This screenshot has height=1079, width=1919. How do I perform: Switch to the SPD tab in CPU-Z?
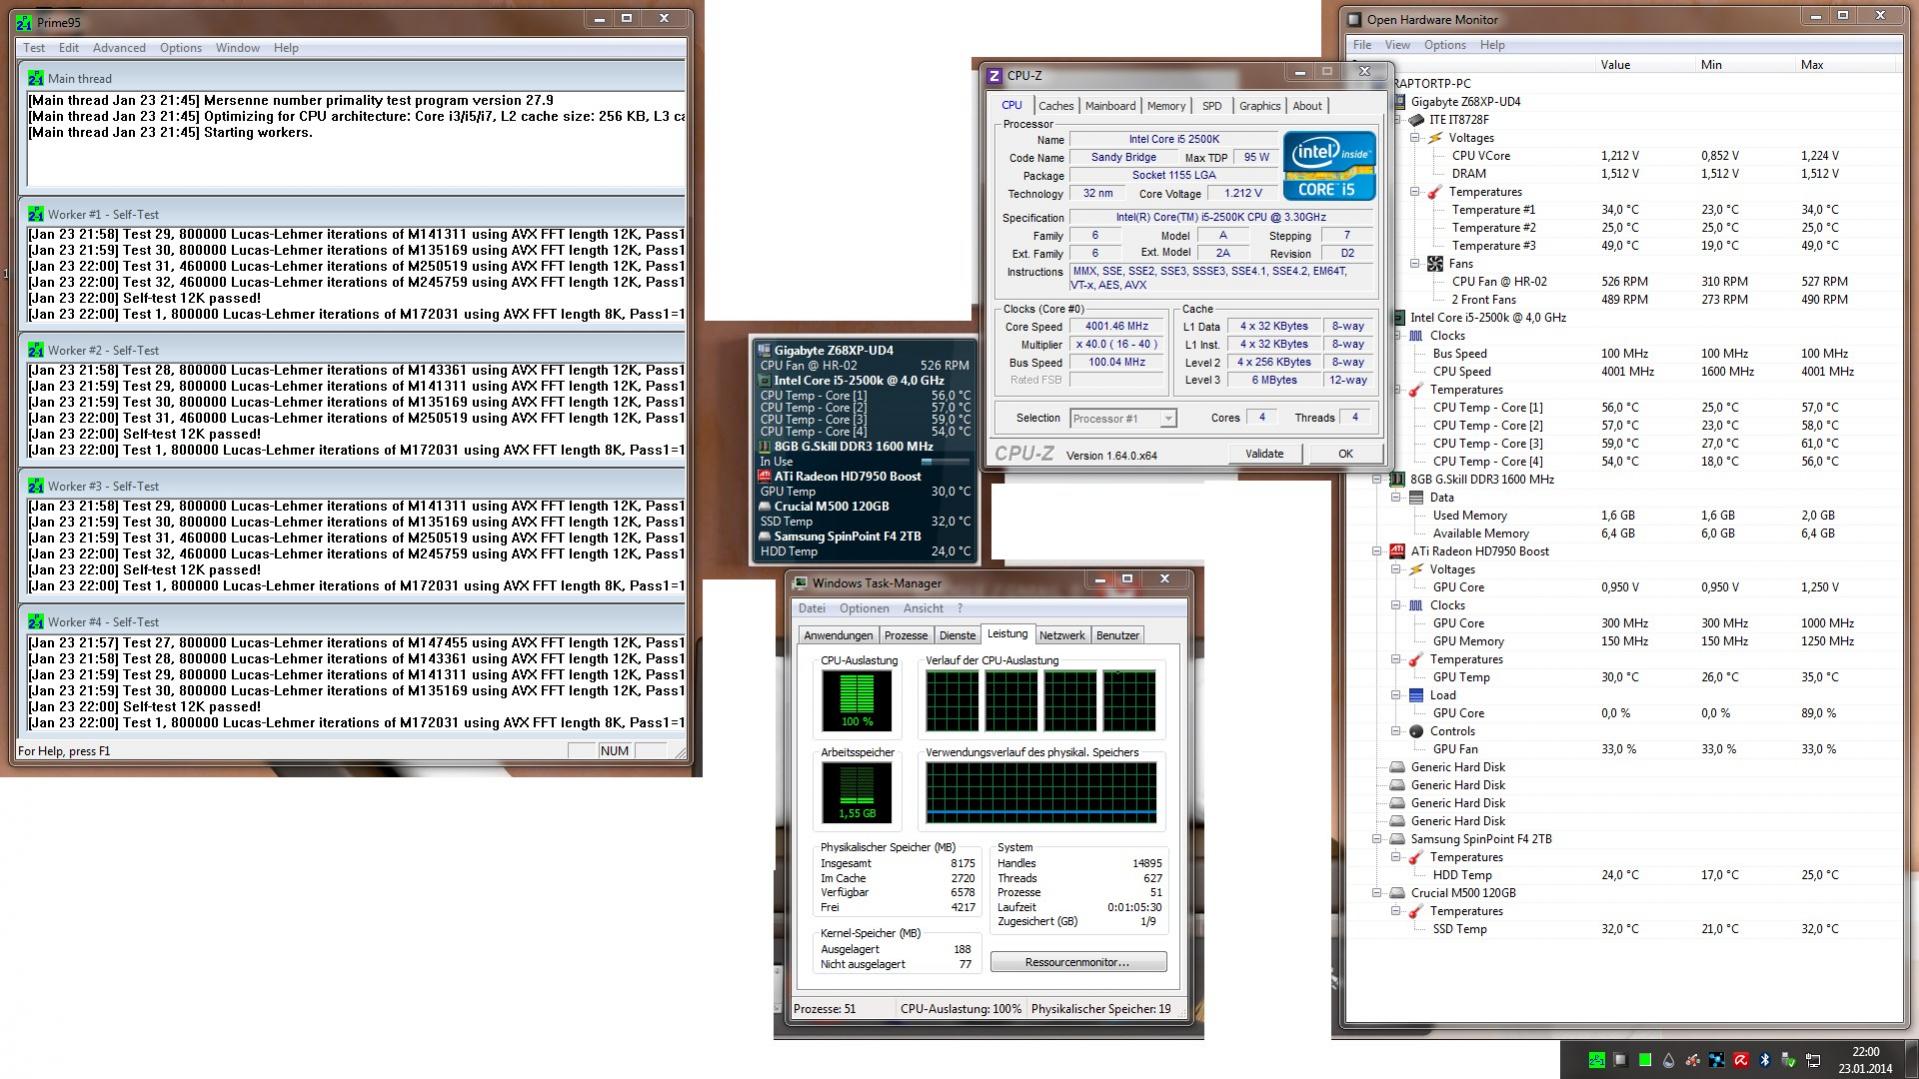click(1212, 106)
